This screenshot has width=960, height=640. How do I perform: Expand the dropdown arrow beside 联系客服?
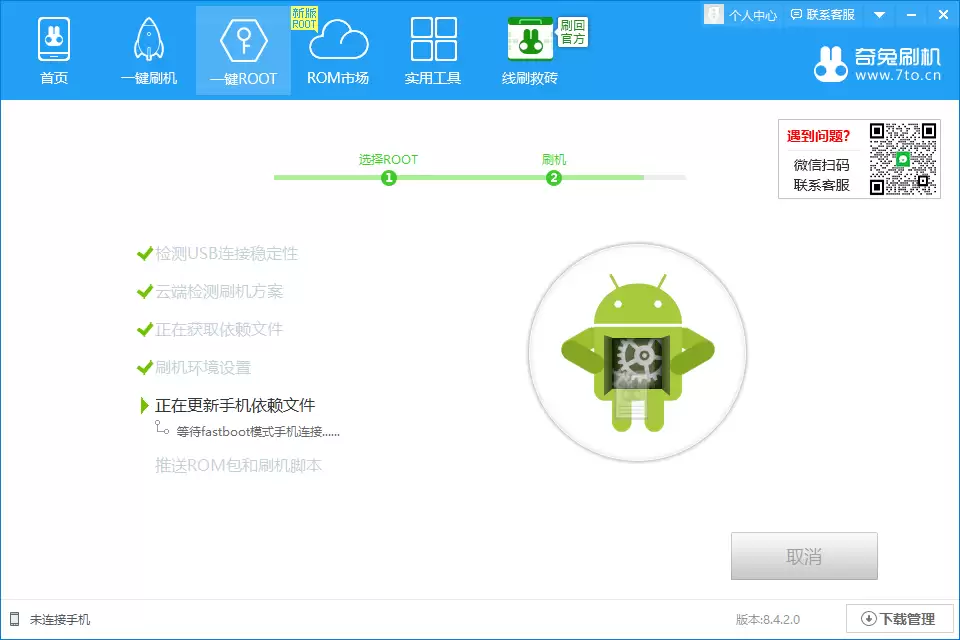tap(878, 14)
